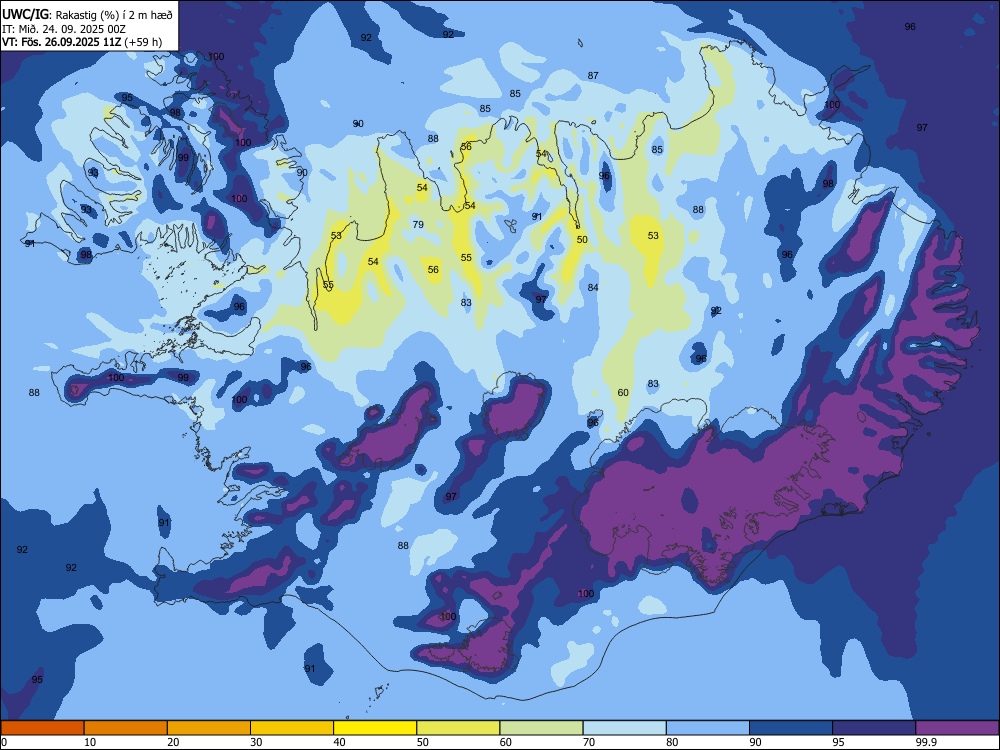This screenshot has width=1000, height=750.
Task: Click the legend tick label '80'
Action: [672, 742]
